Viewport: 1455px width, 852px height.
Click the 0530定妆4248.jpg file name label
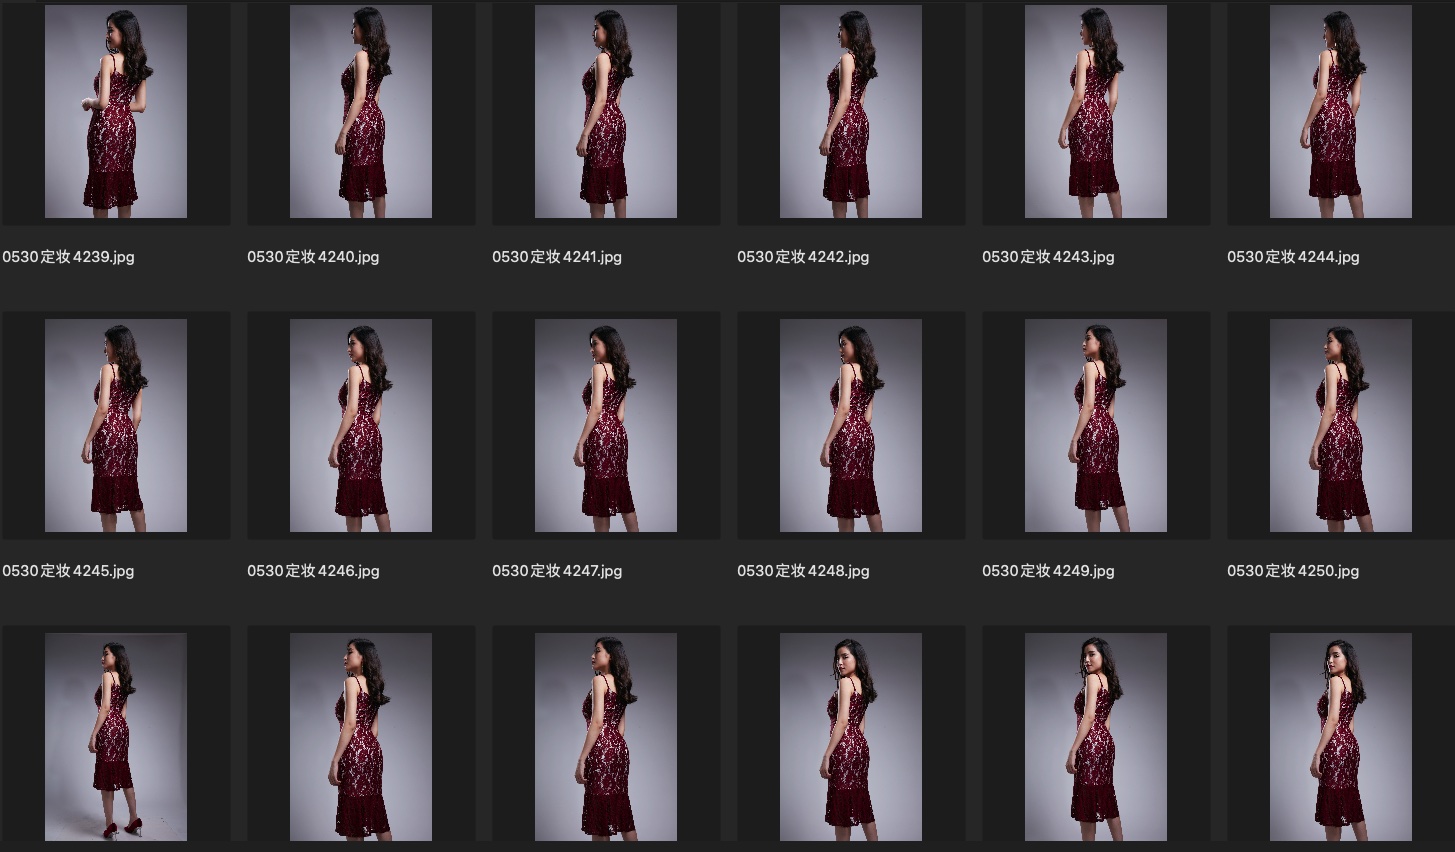click(x=803, y=571)
